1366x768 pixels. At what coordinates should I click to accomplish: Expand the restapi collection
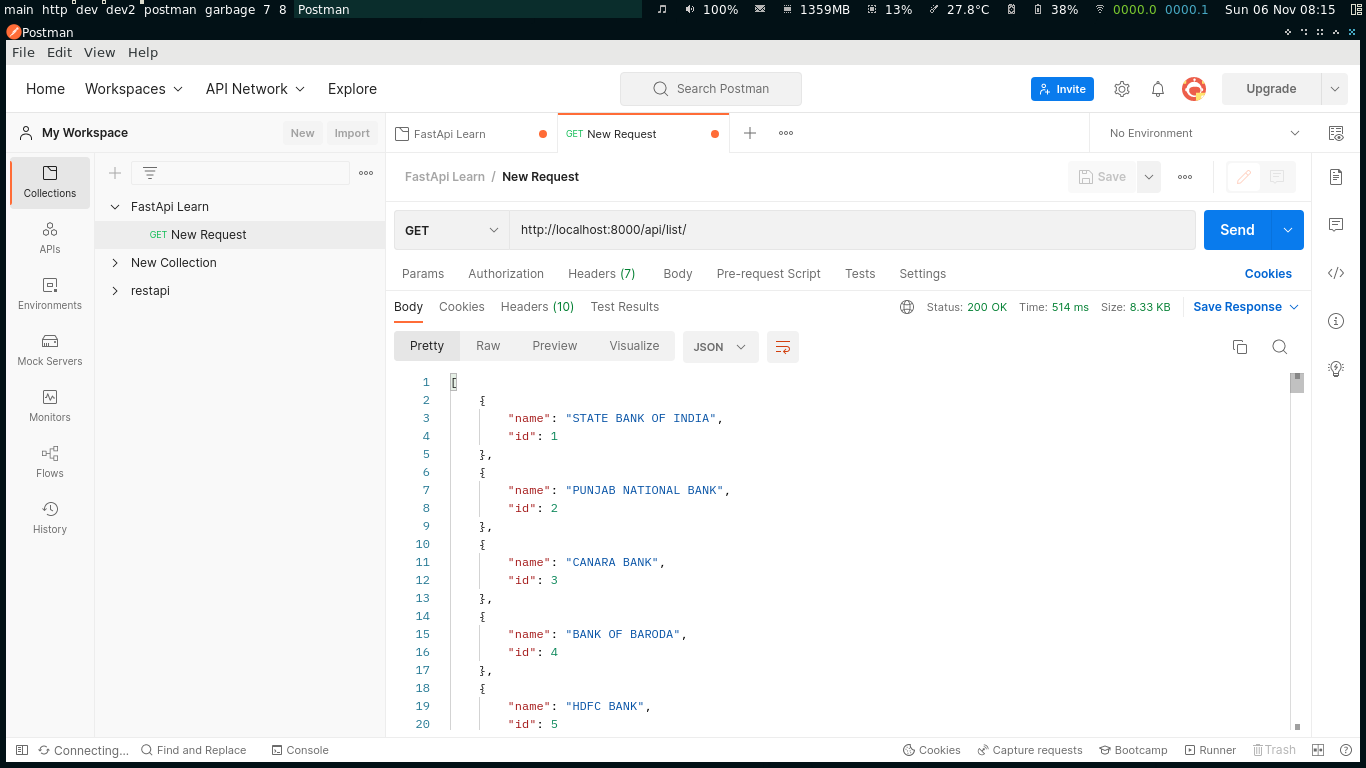click(115, 291)
